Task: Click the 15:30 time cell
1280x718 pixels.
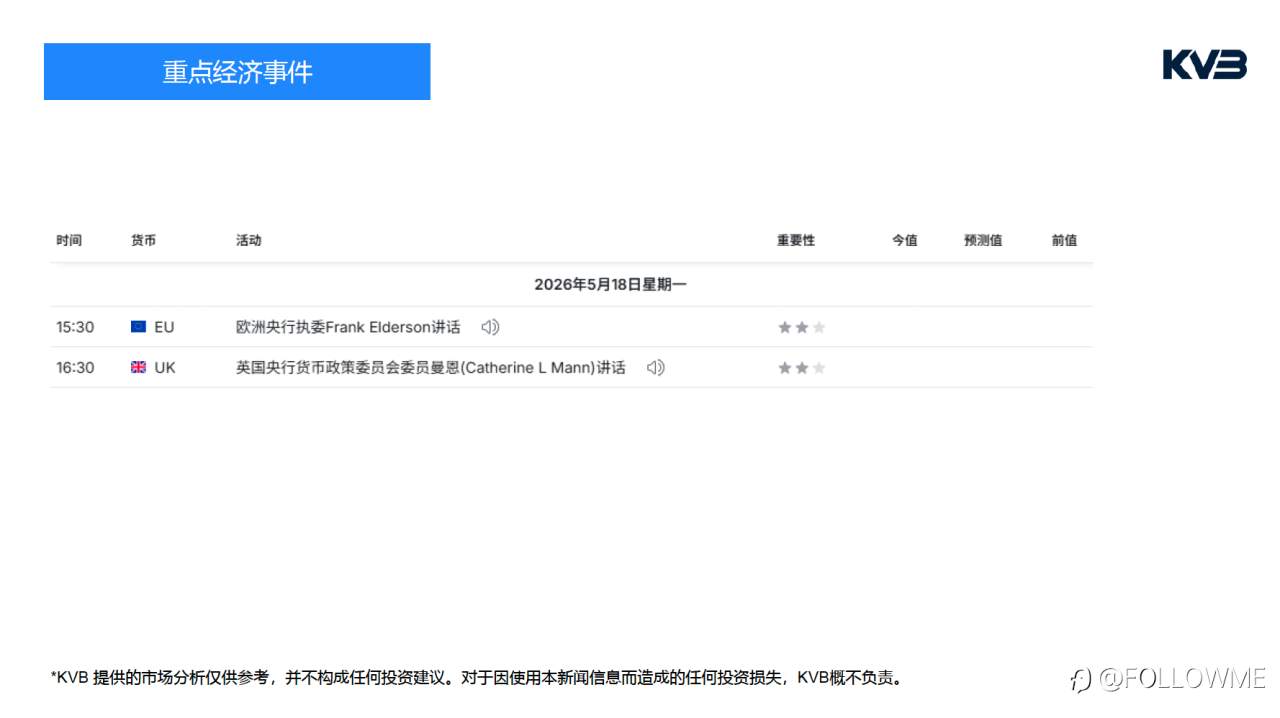Action: tap(75, 327)
